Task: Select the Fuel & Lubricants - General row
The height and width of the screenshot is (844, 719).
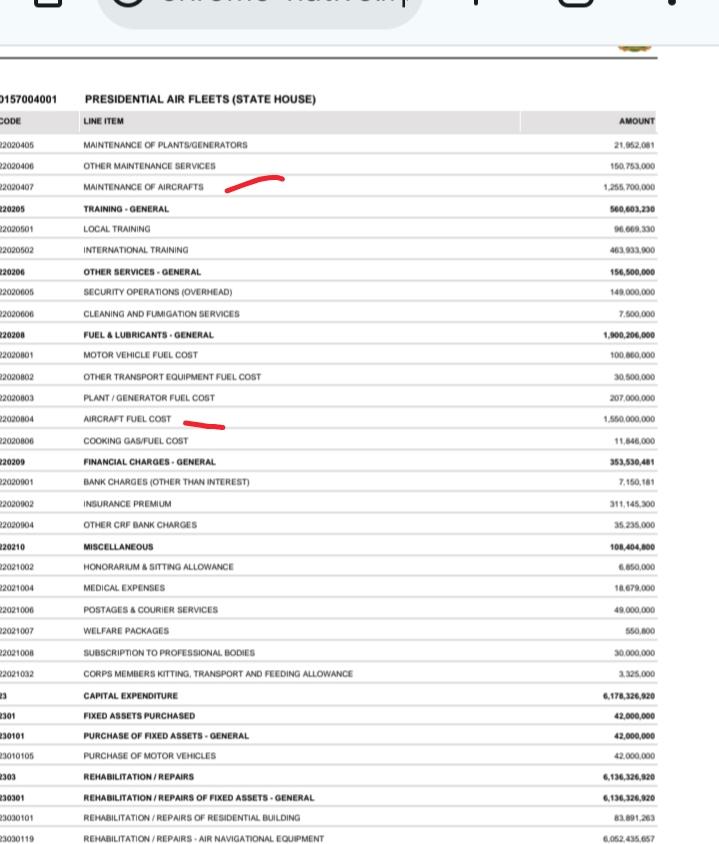Action: pyautogui.click(x=148, y=335)
